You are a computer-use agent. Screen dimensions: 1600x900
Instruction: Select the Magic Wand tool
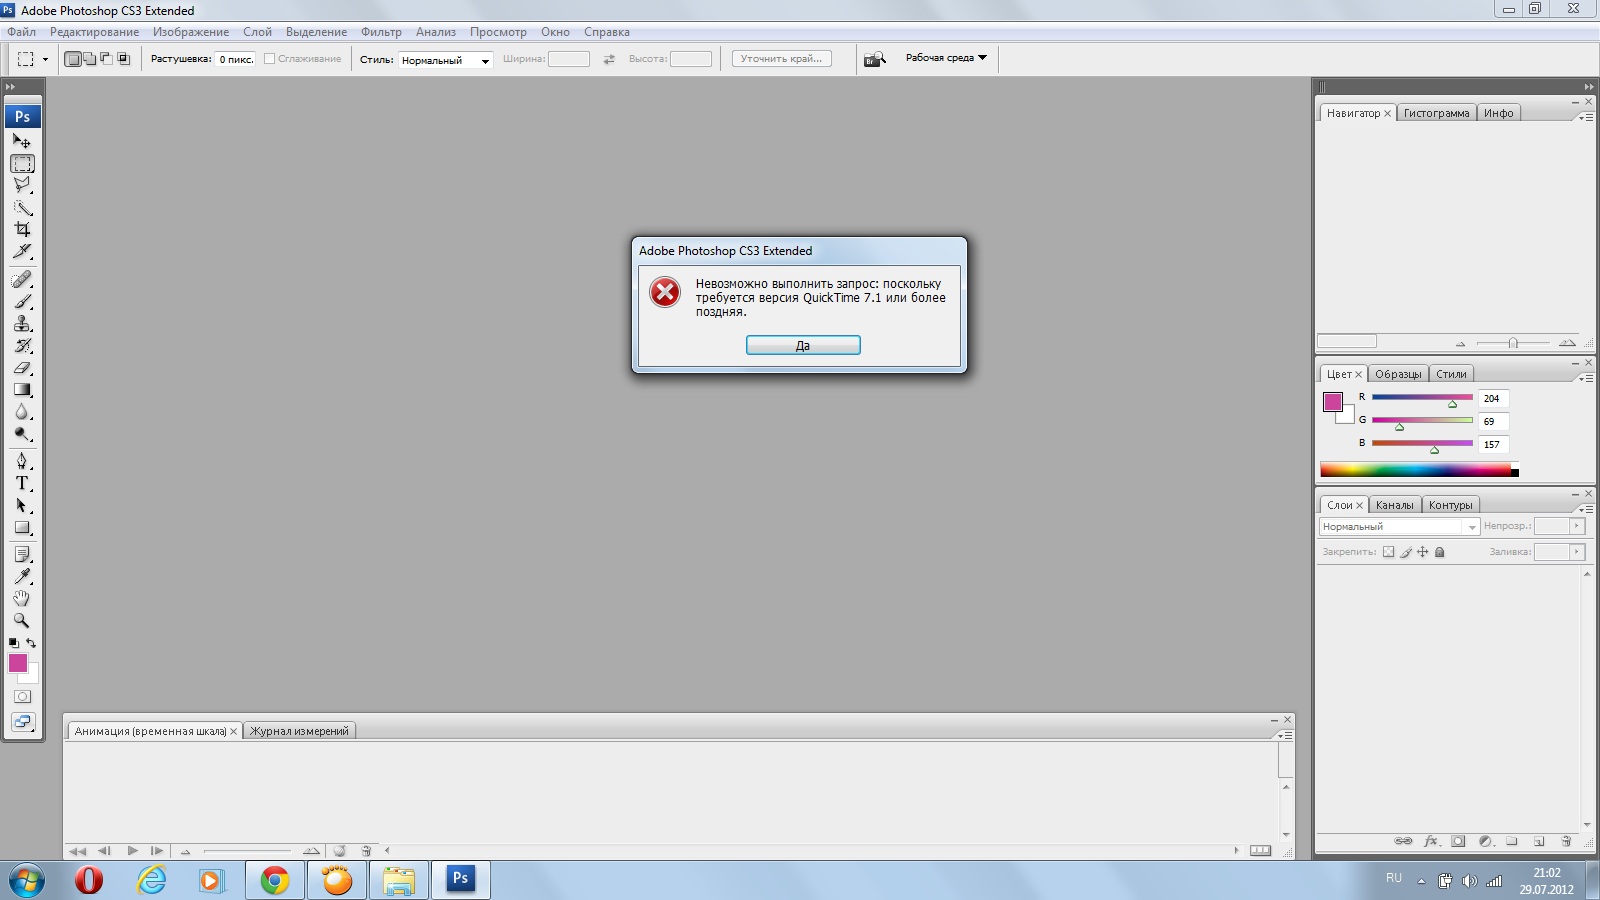point(22,207)
